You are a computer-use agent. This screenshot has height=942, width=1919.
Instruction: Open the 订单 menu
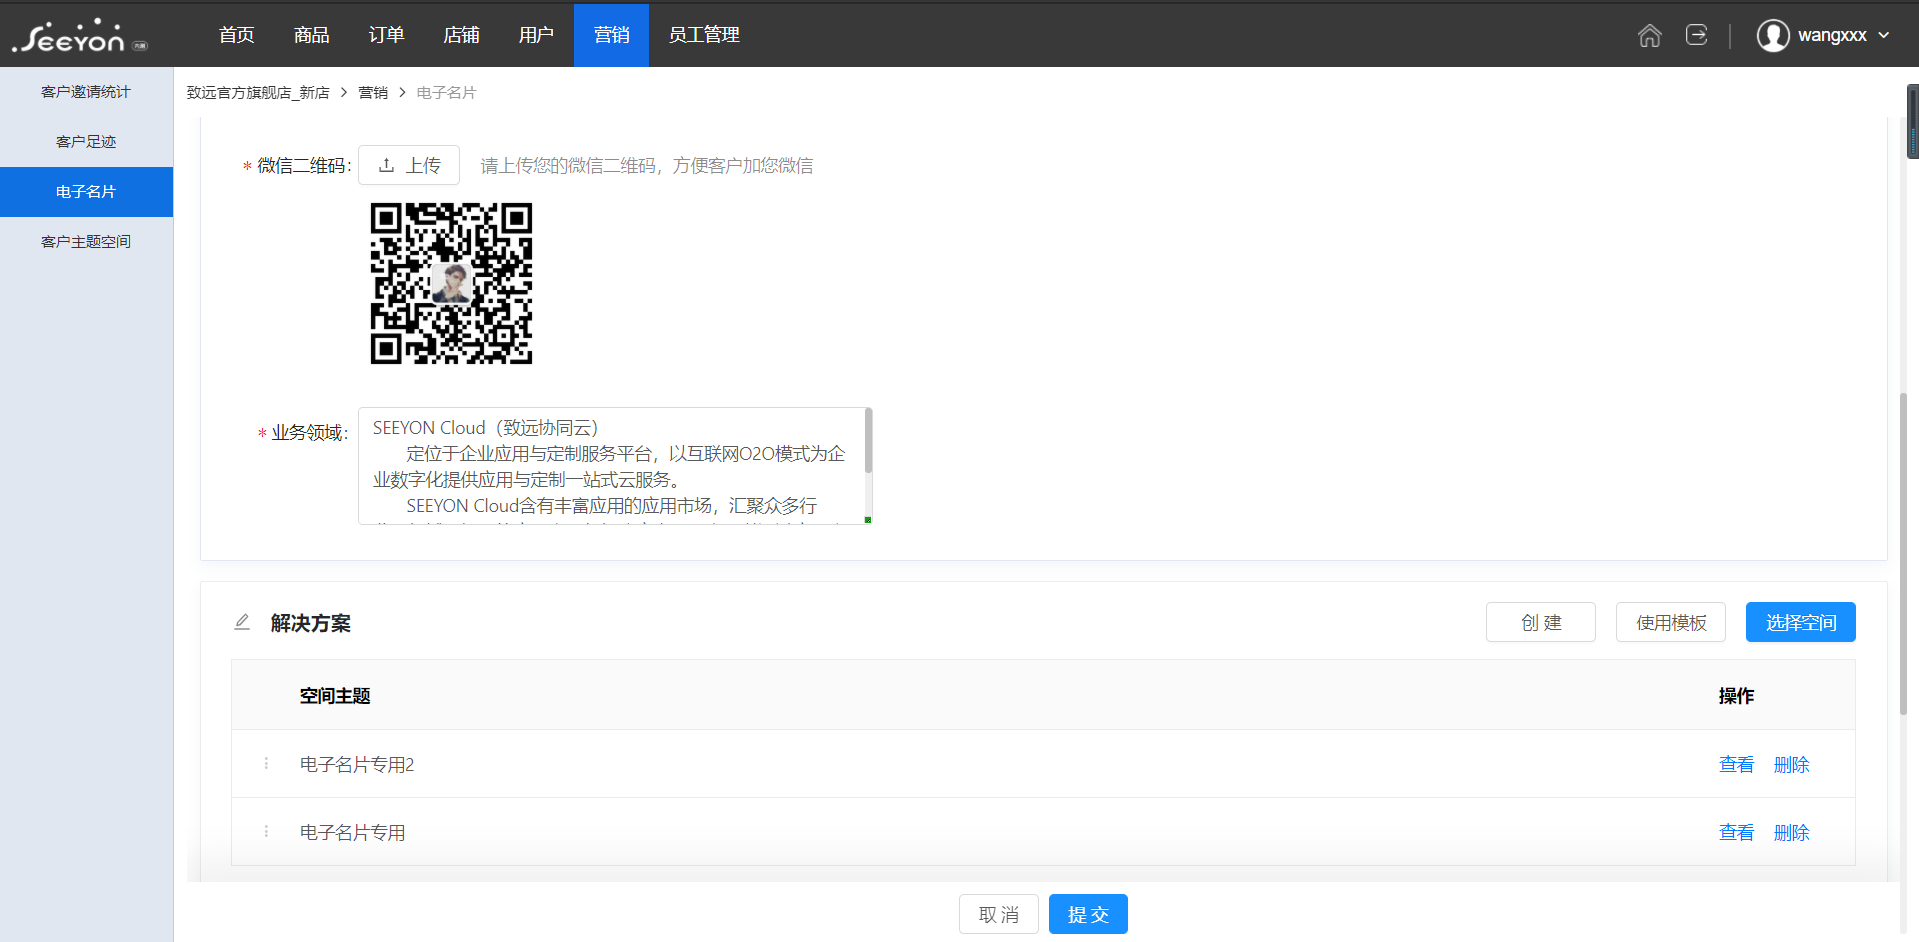[x=387, y=35]
